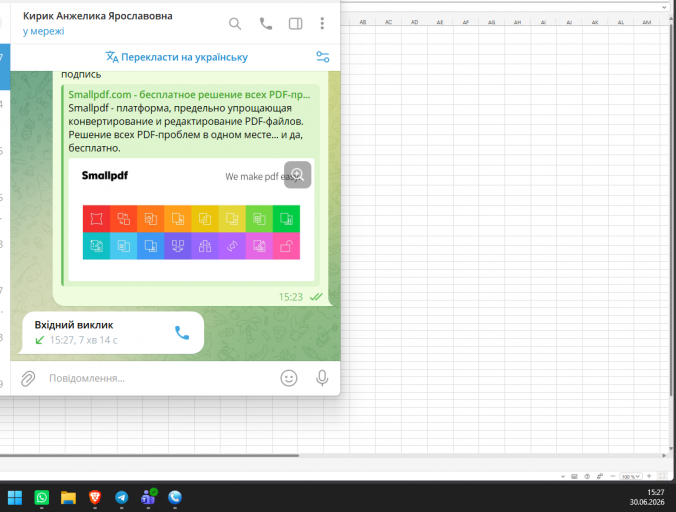Click the spreadsheet horizontal scrollbar thumb
The image size is (676, 512).
tap(149, 455)
